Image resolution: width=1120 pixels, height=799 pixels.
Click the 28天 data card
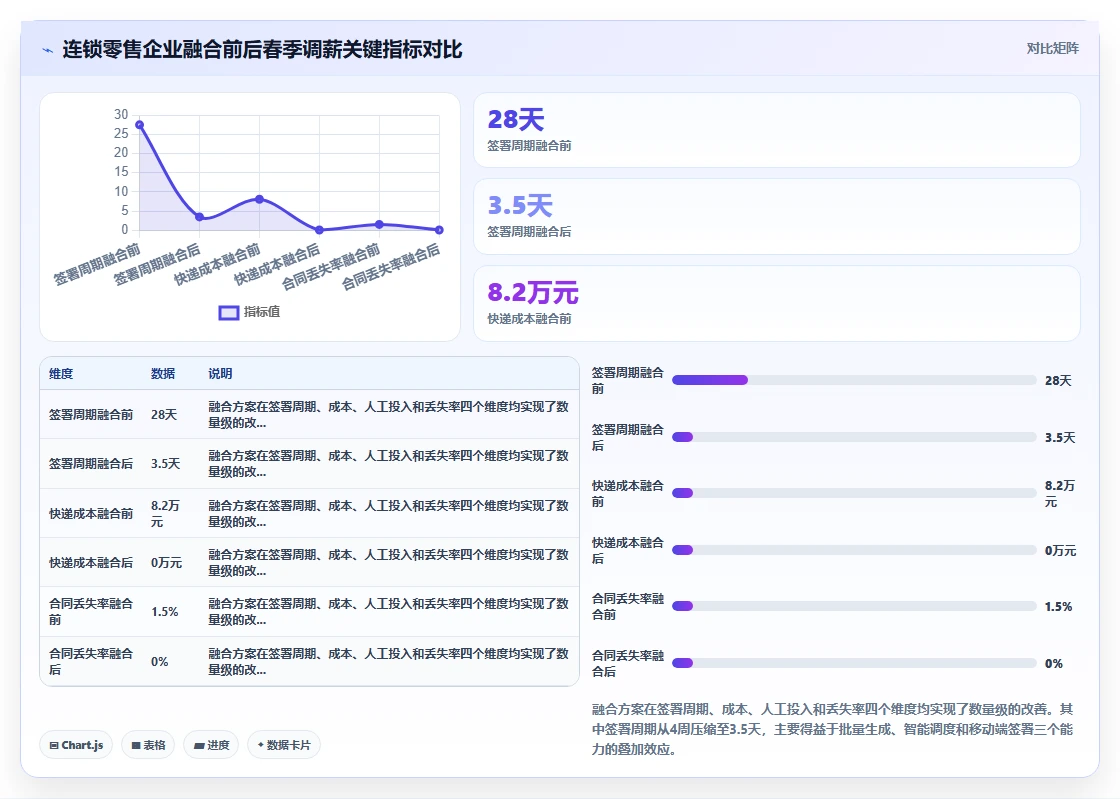(776, 130)
